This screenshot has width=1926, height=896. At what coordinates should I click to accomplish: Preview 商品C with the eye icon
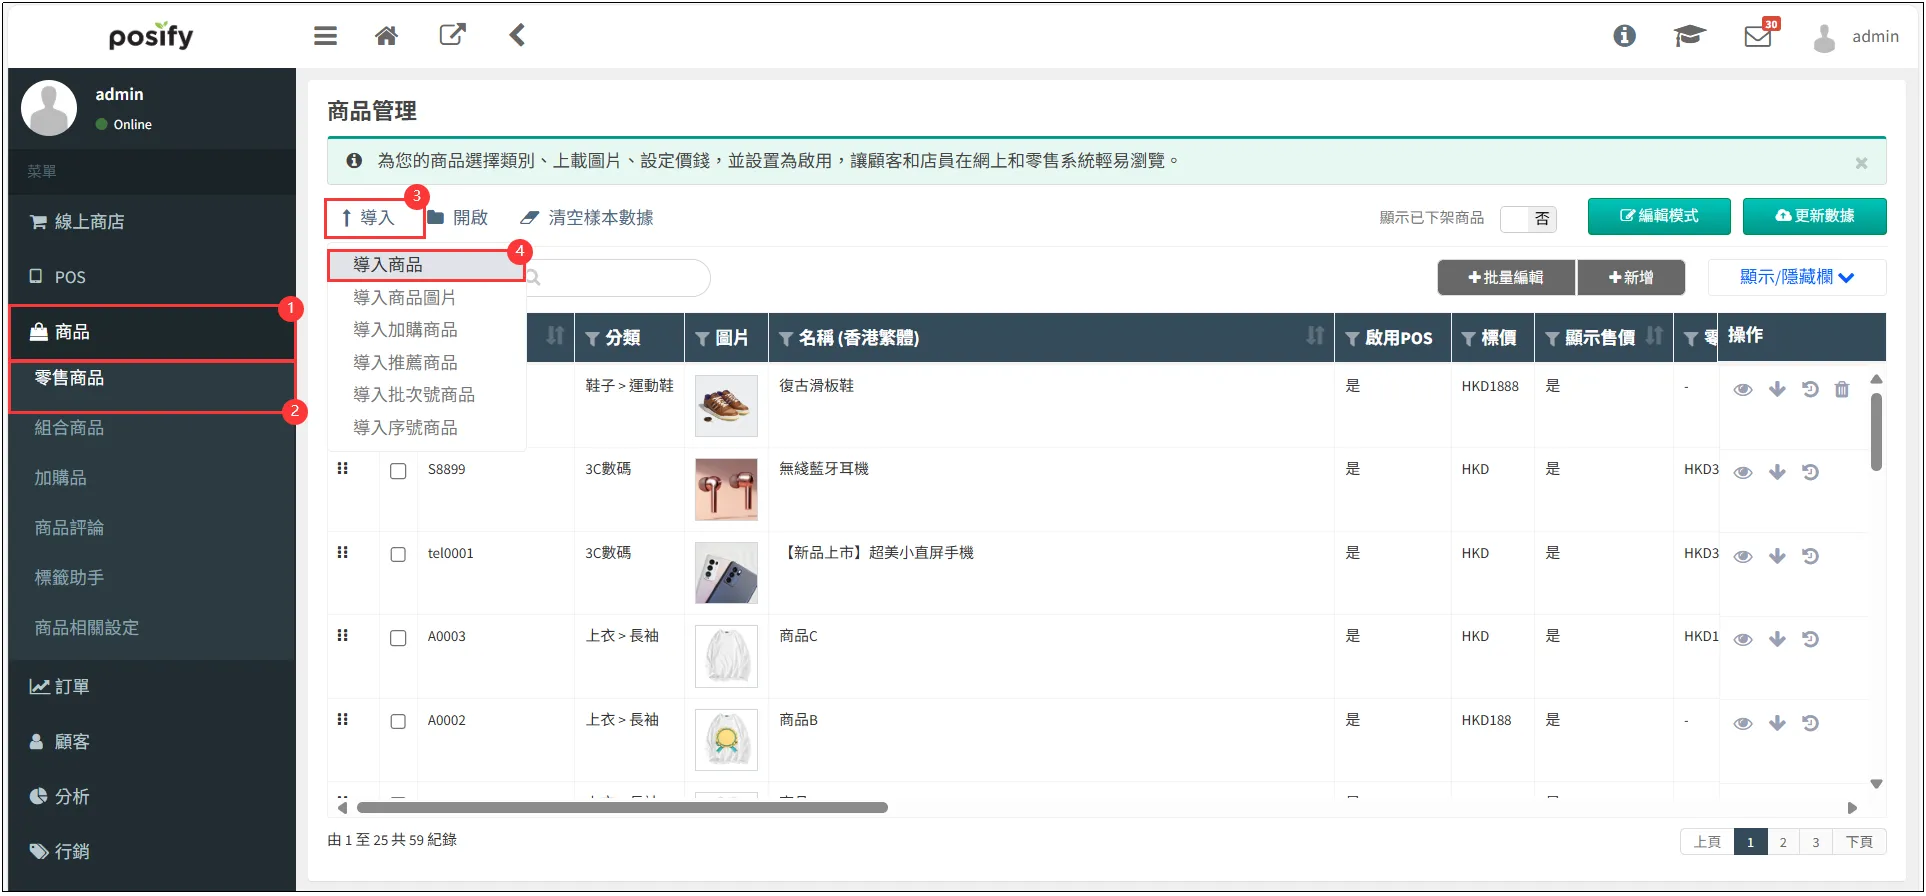(x=1742, y=639)
